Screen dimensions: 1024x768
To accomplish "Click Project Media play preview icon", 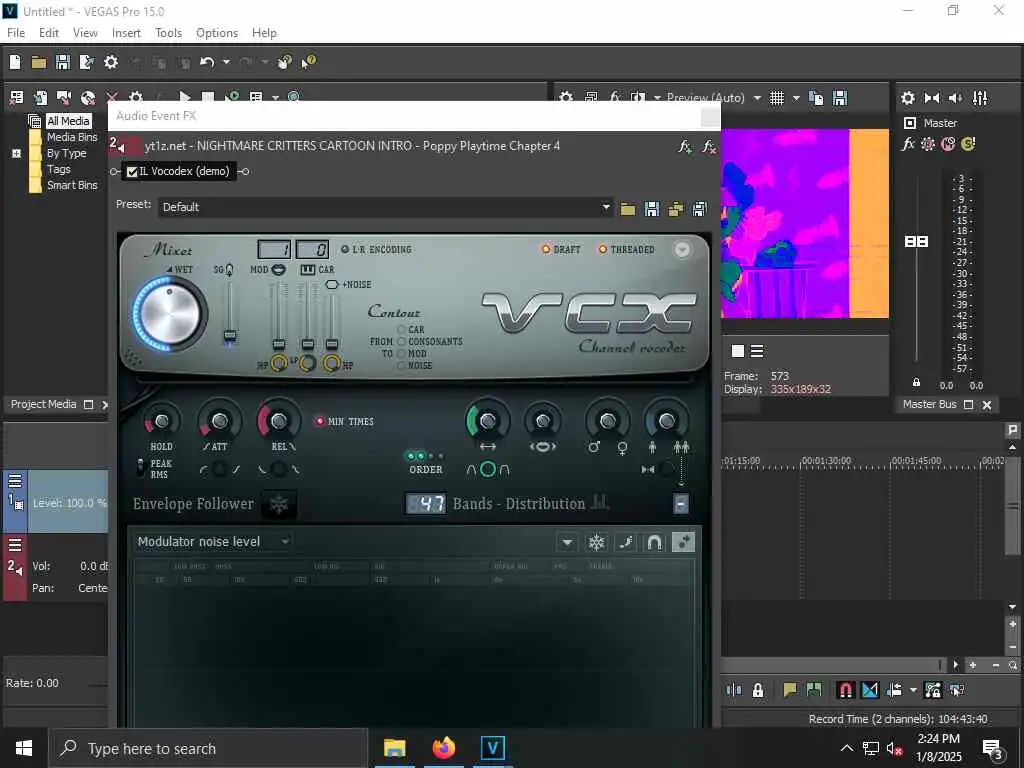I will tap(185, 97).
